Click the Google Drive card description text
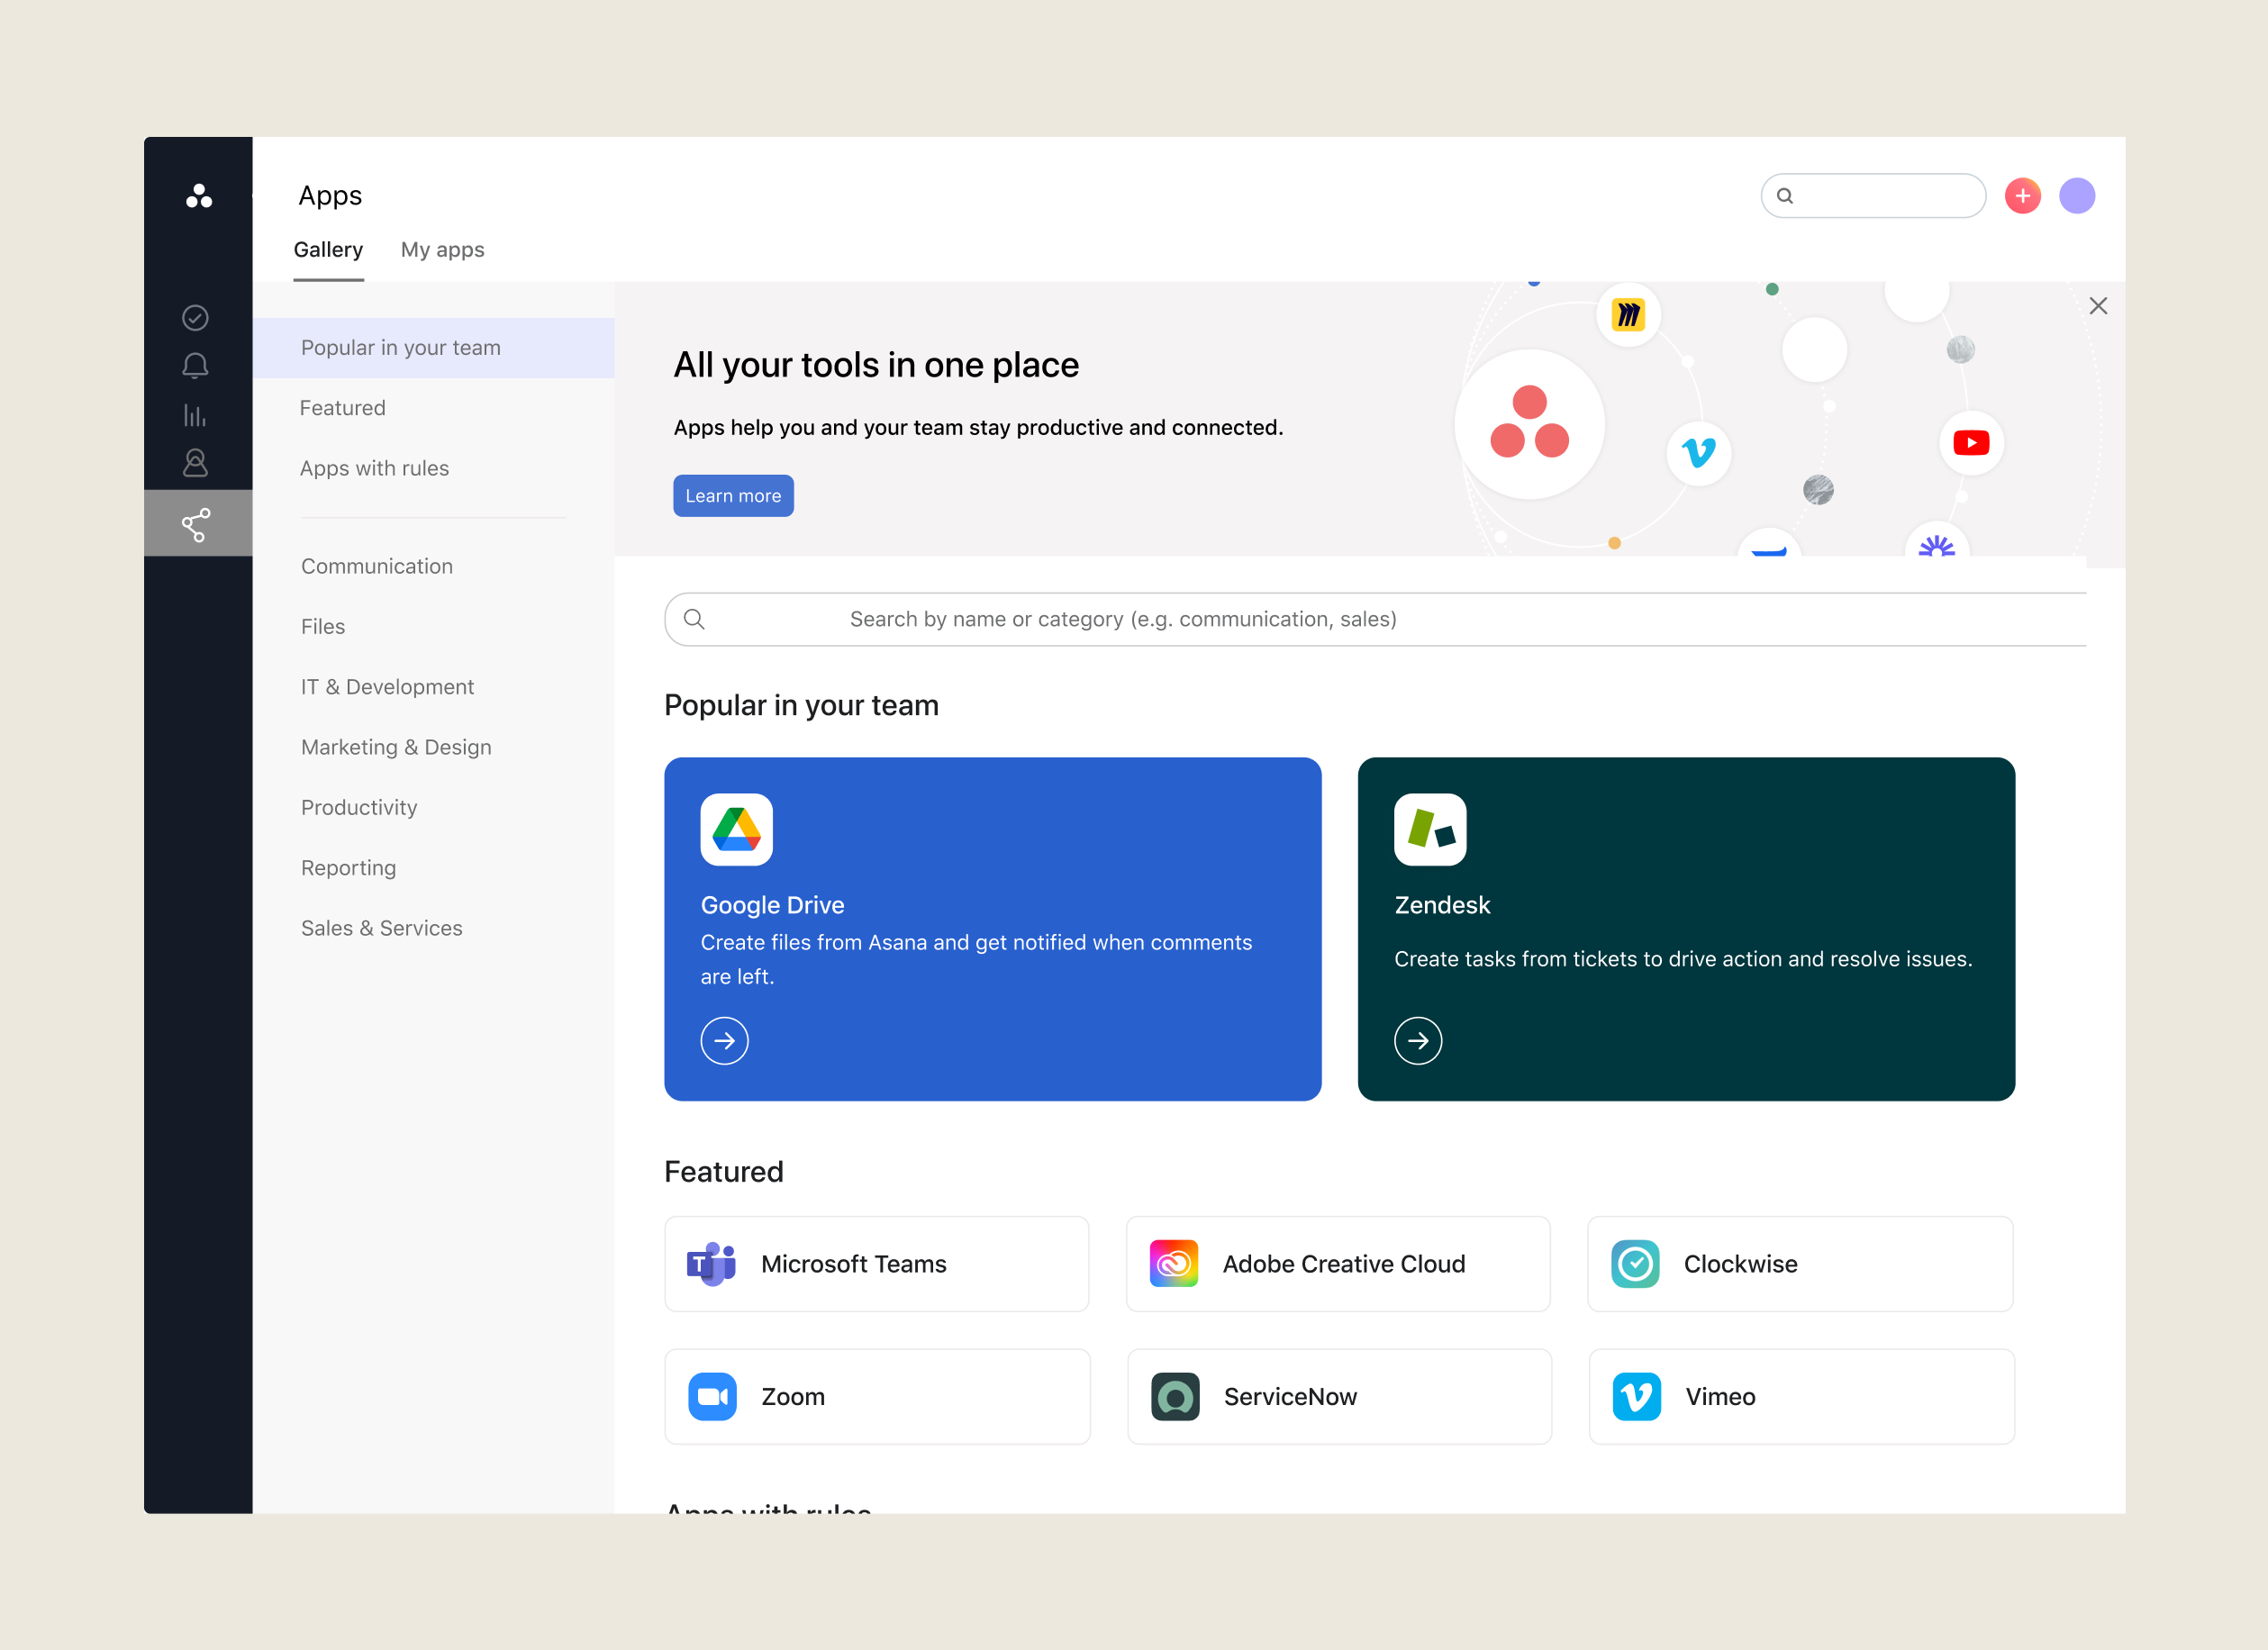2268x1650 pixels. (976, 960)
